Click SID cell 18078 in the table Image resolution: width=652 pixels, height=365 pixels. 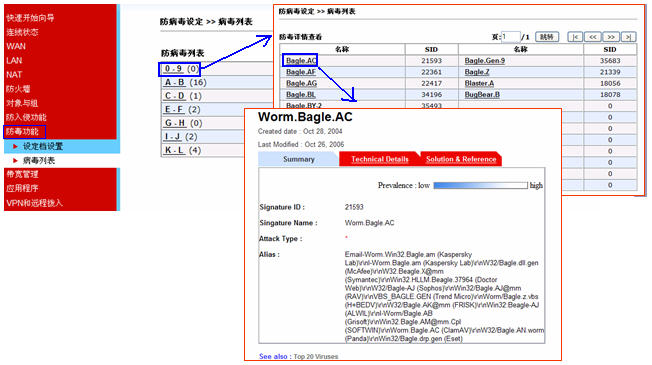point(610,94)
